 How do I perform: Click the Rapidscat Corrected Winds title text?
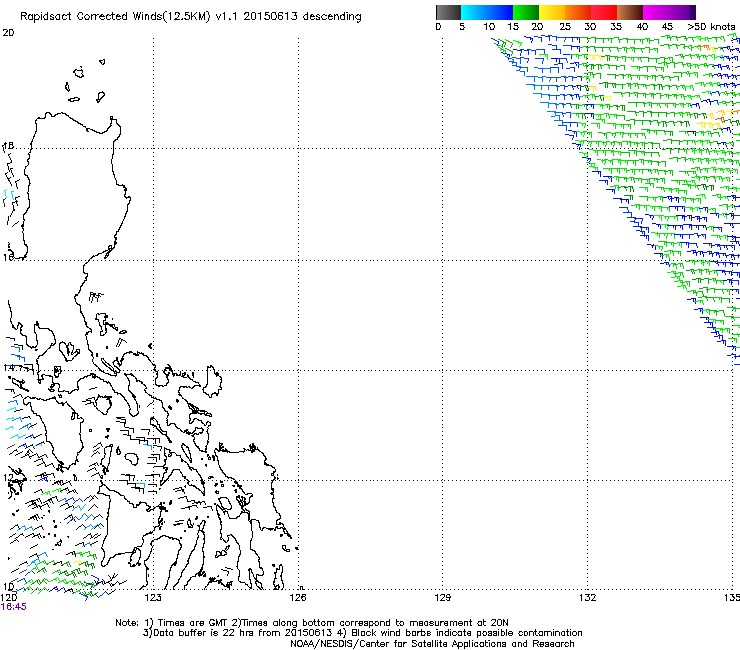point(191,17)
